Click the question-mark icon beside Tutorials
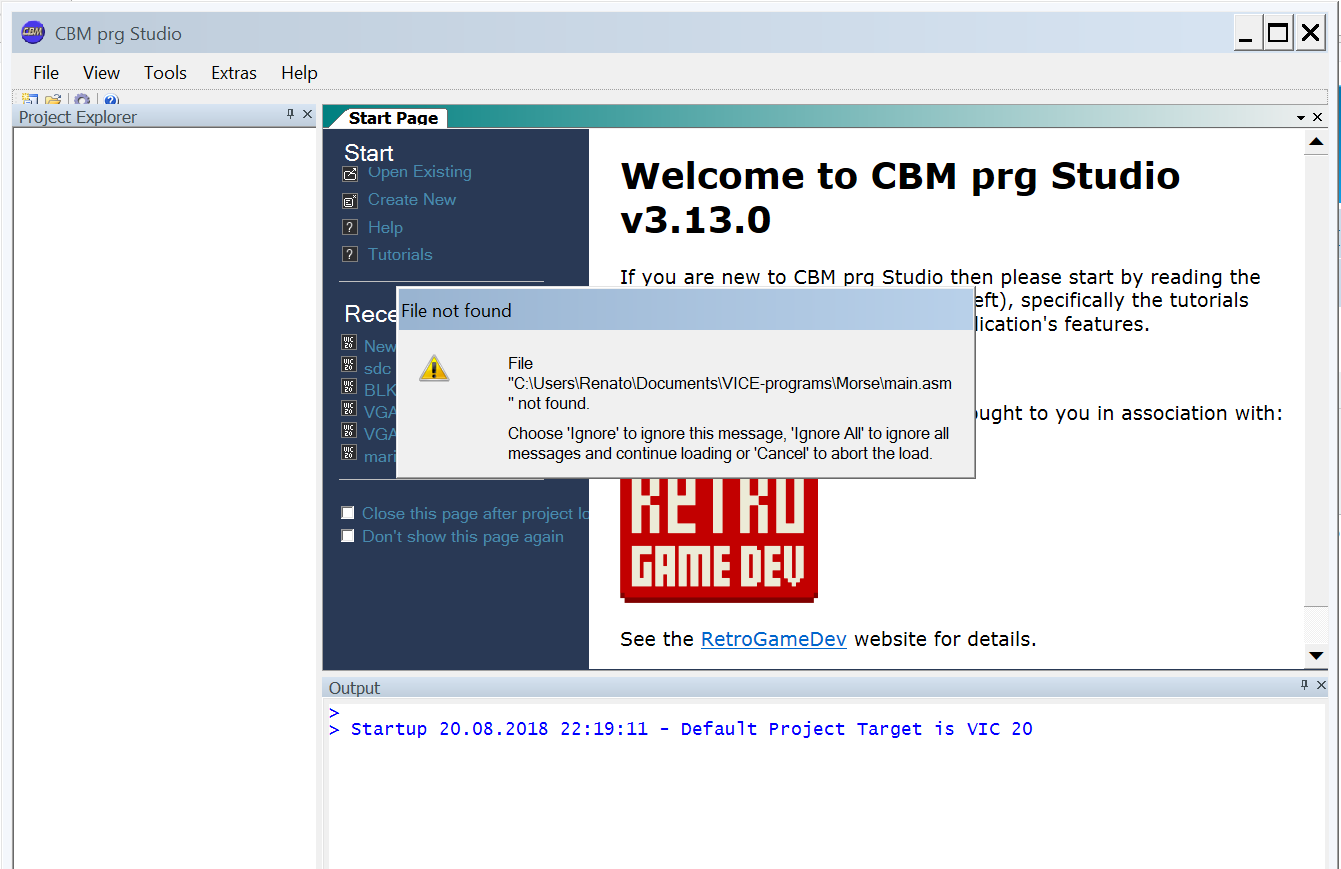The width and height of the screenshot is (1341, 869). point(349,254)
